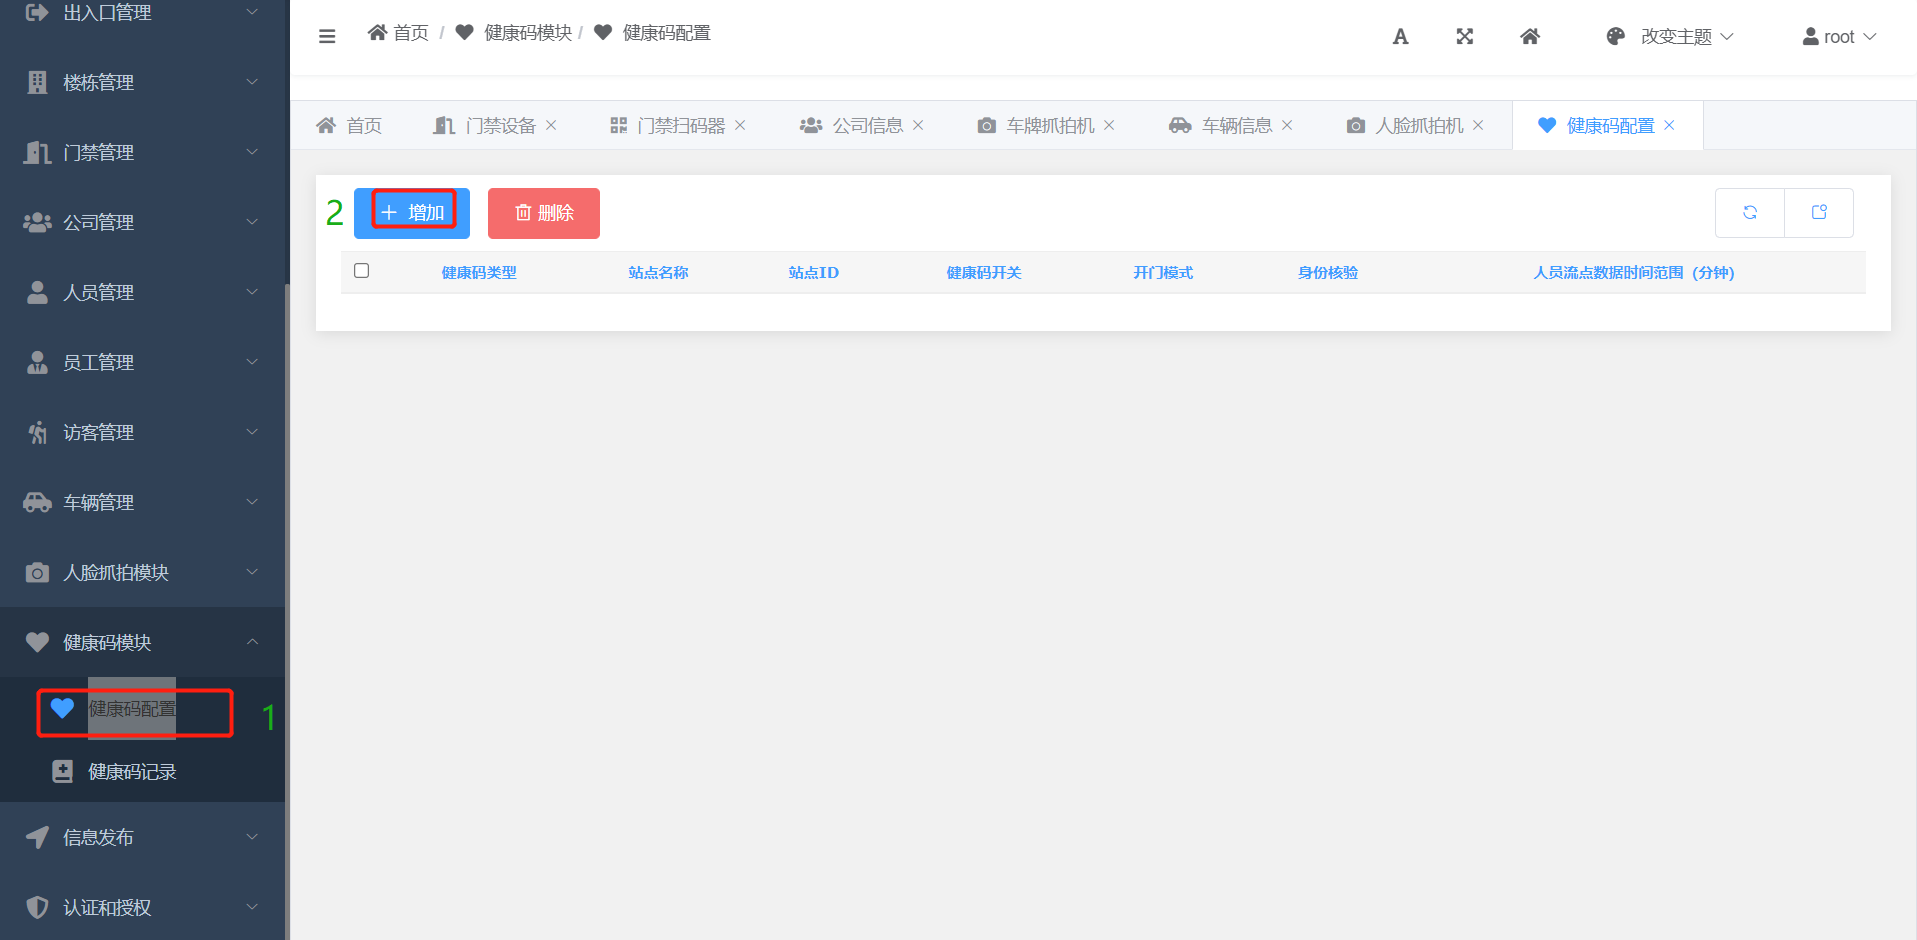Viewport: 1917px width, 940px height.
Task: Click the refresh table icon
Action: (x=1750, y=212)
